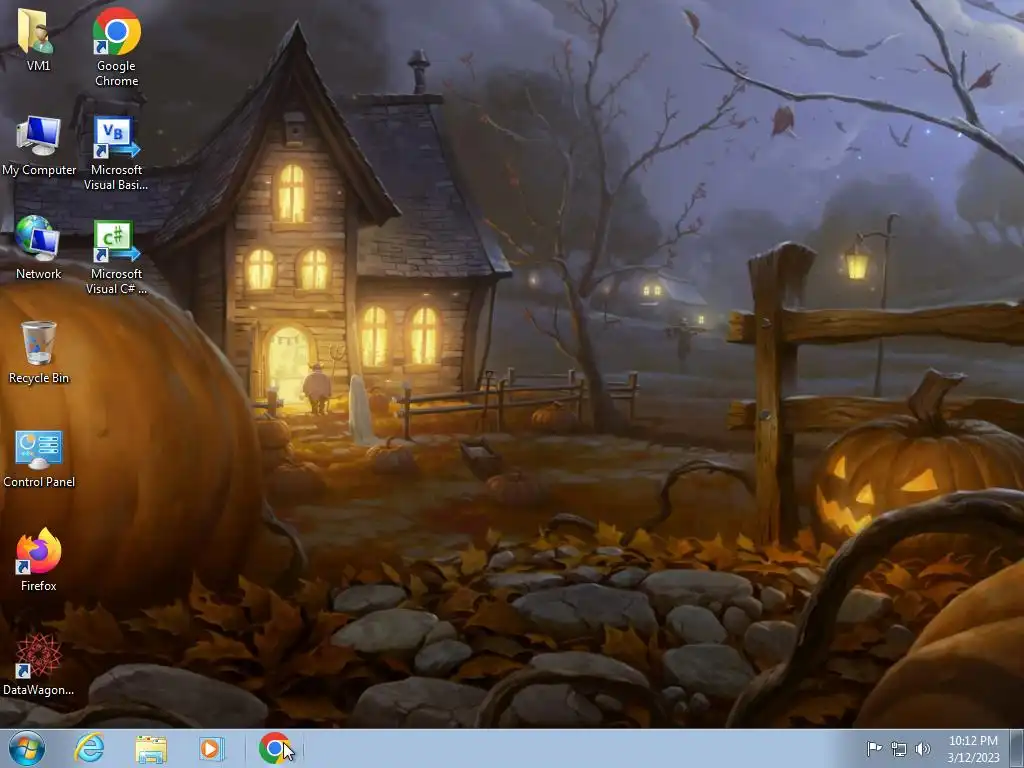Click the 'Microsoft Visual C# ...' label text
This screenshot has width=1024, height=768.
pos(116,281)
